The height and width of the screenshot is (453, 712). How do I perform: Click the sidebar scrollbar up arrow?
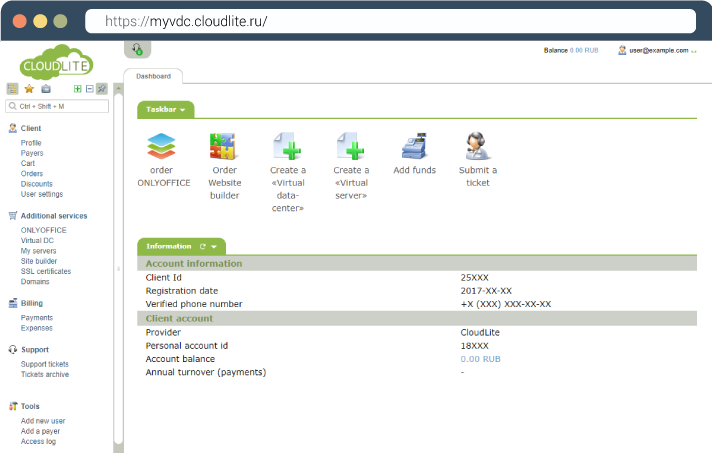[119, 88]
